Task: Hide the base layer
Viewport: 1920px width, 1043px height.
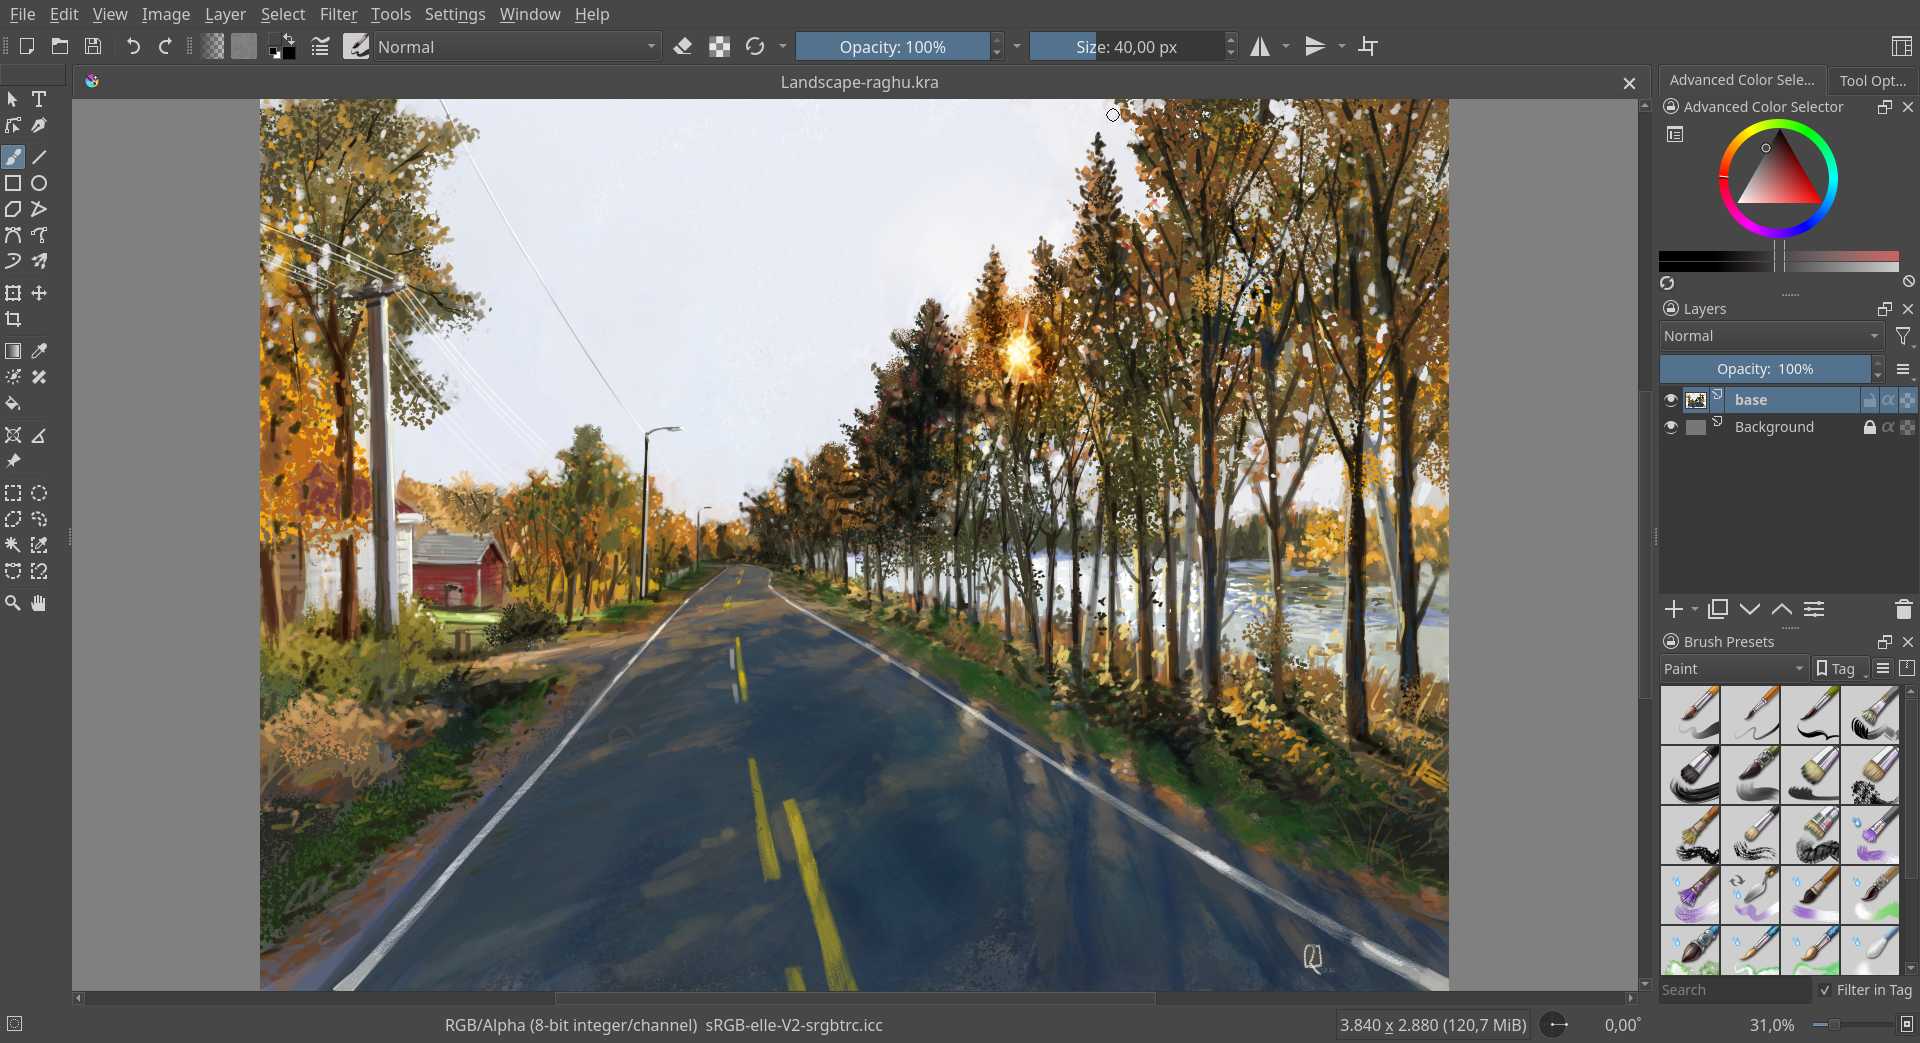Action: (1671, 400)
